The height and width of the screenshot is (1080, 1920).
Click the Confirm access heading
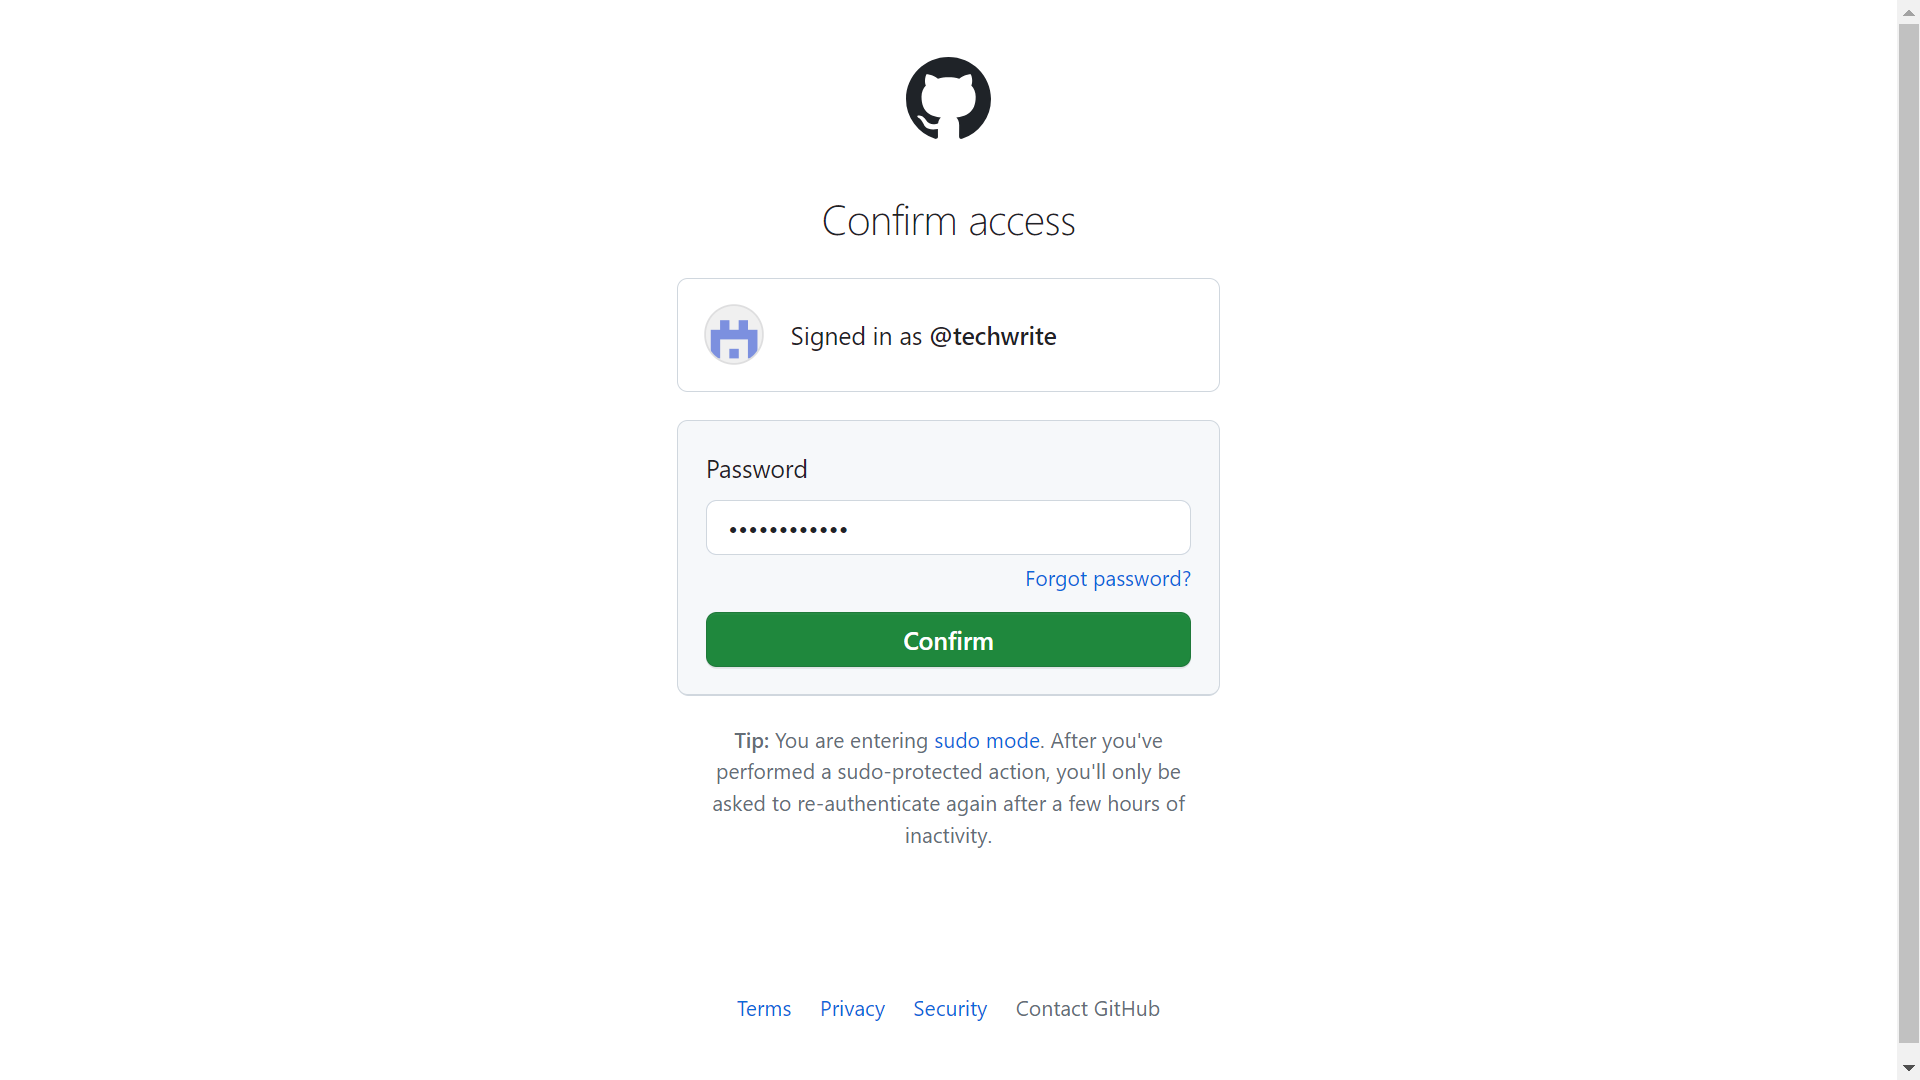(948, 221)
